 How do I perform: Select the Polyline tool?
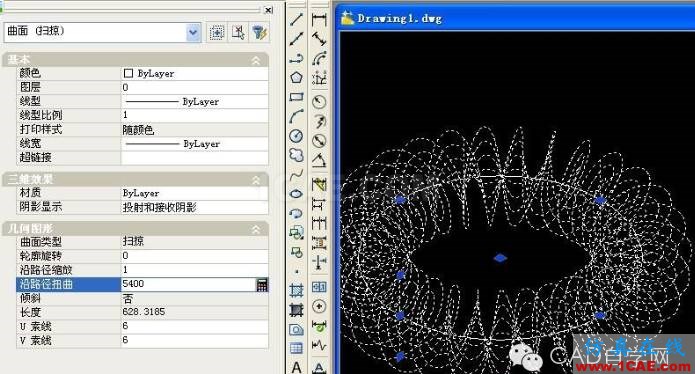(296, 58)
